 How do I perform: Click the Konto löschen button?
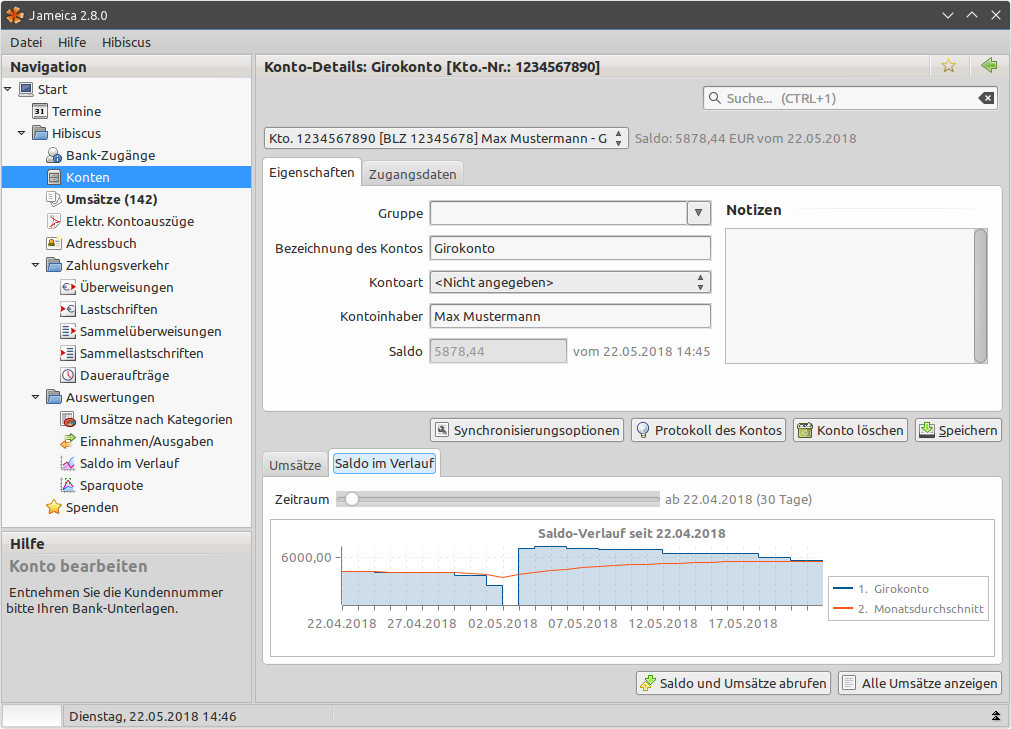coord(850,430)
